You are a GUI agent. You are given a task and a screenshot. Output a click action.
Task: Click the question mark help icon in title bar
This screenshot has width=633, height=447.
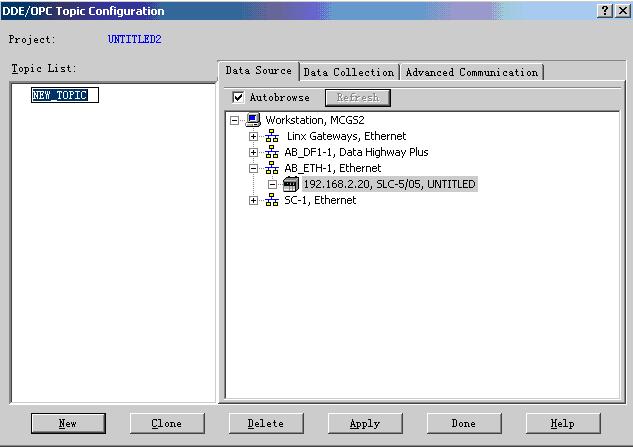click(x=605, y=10)
